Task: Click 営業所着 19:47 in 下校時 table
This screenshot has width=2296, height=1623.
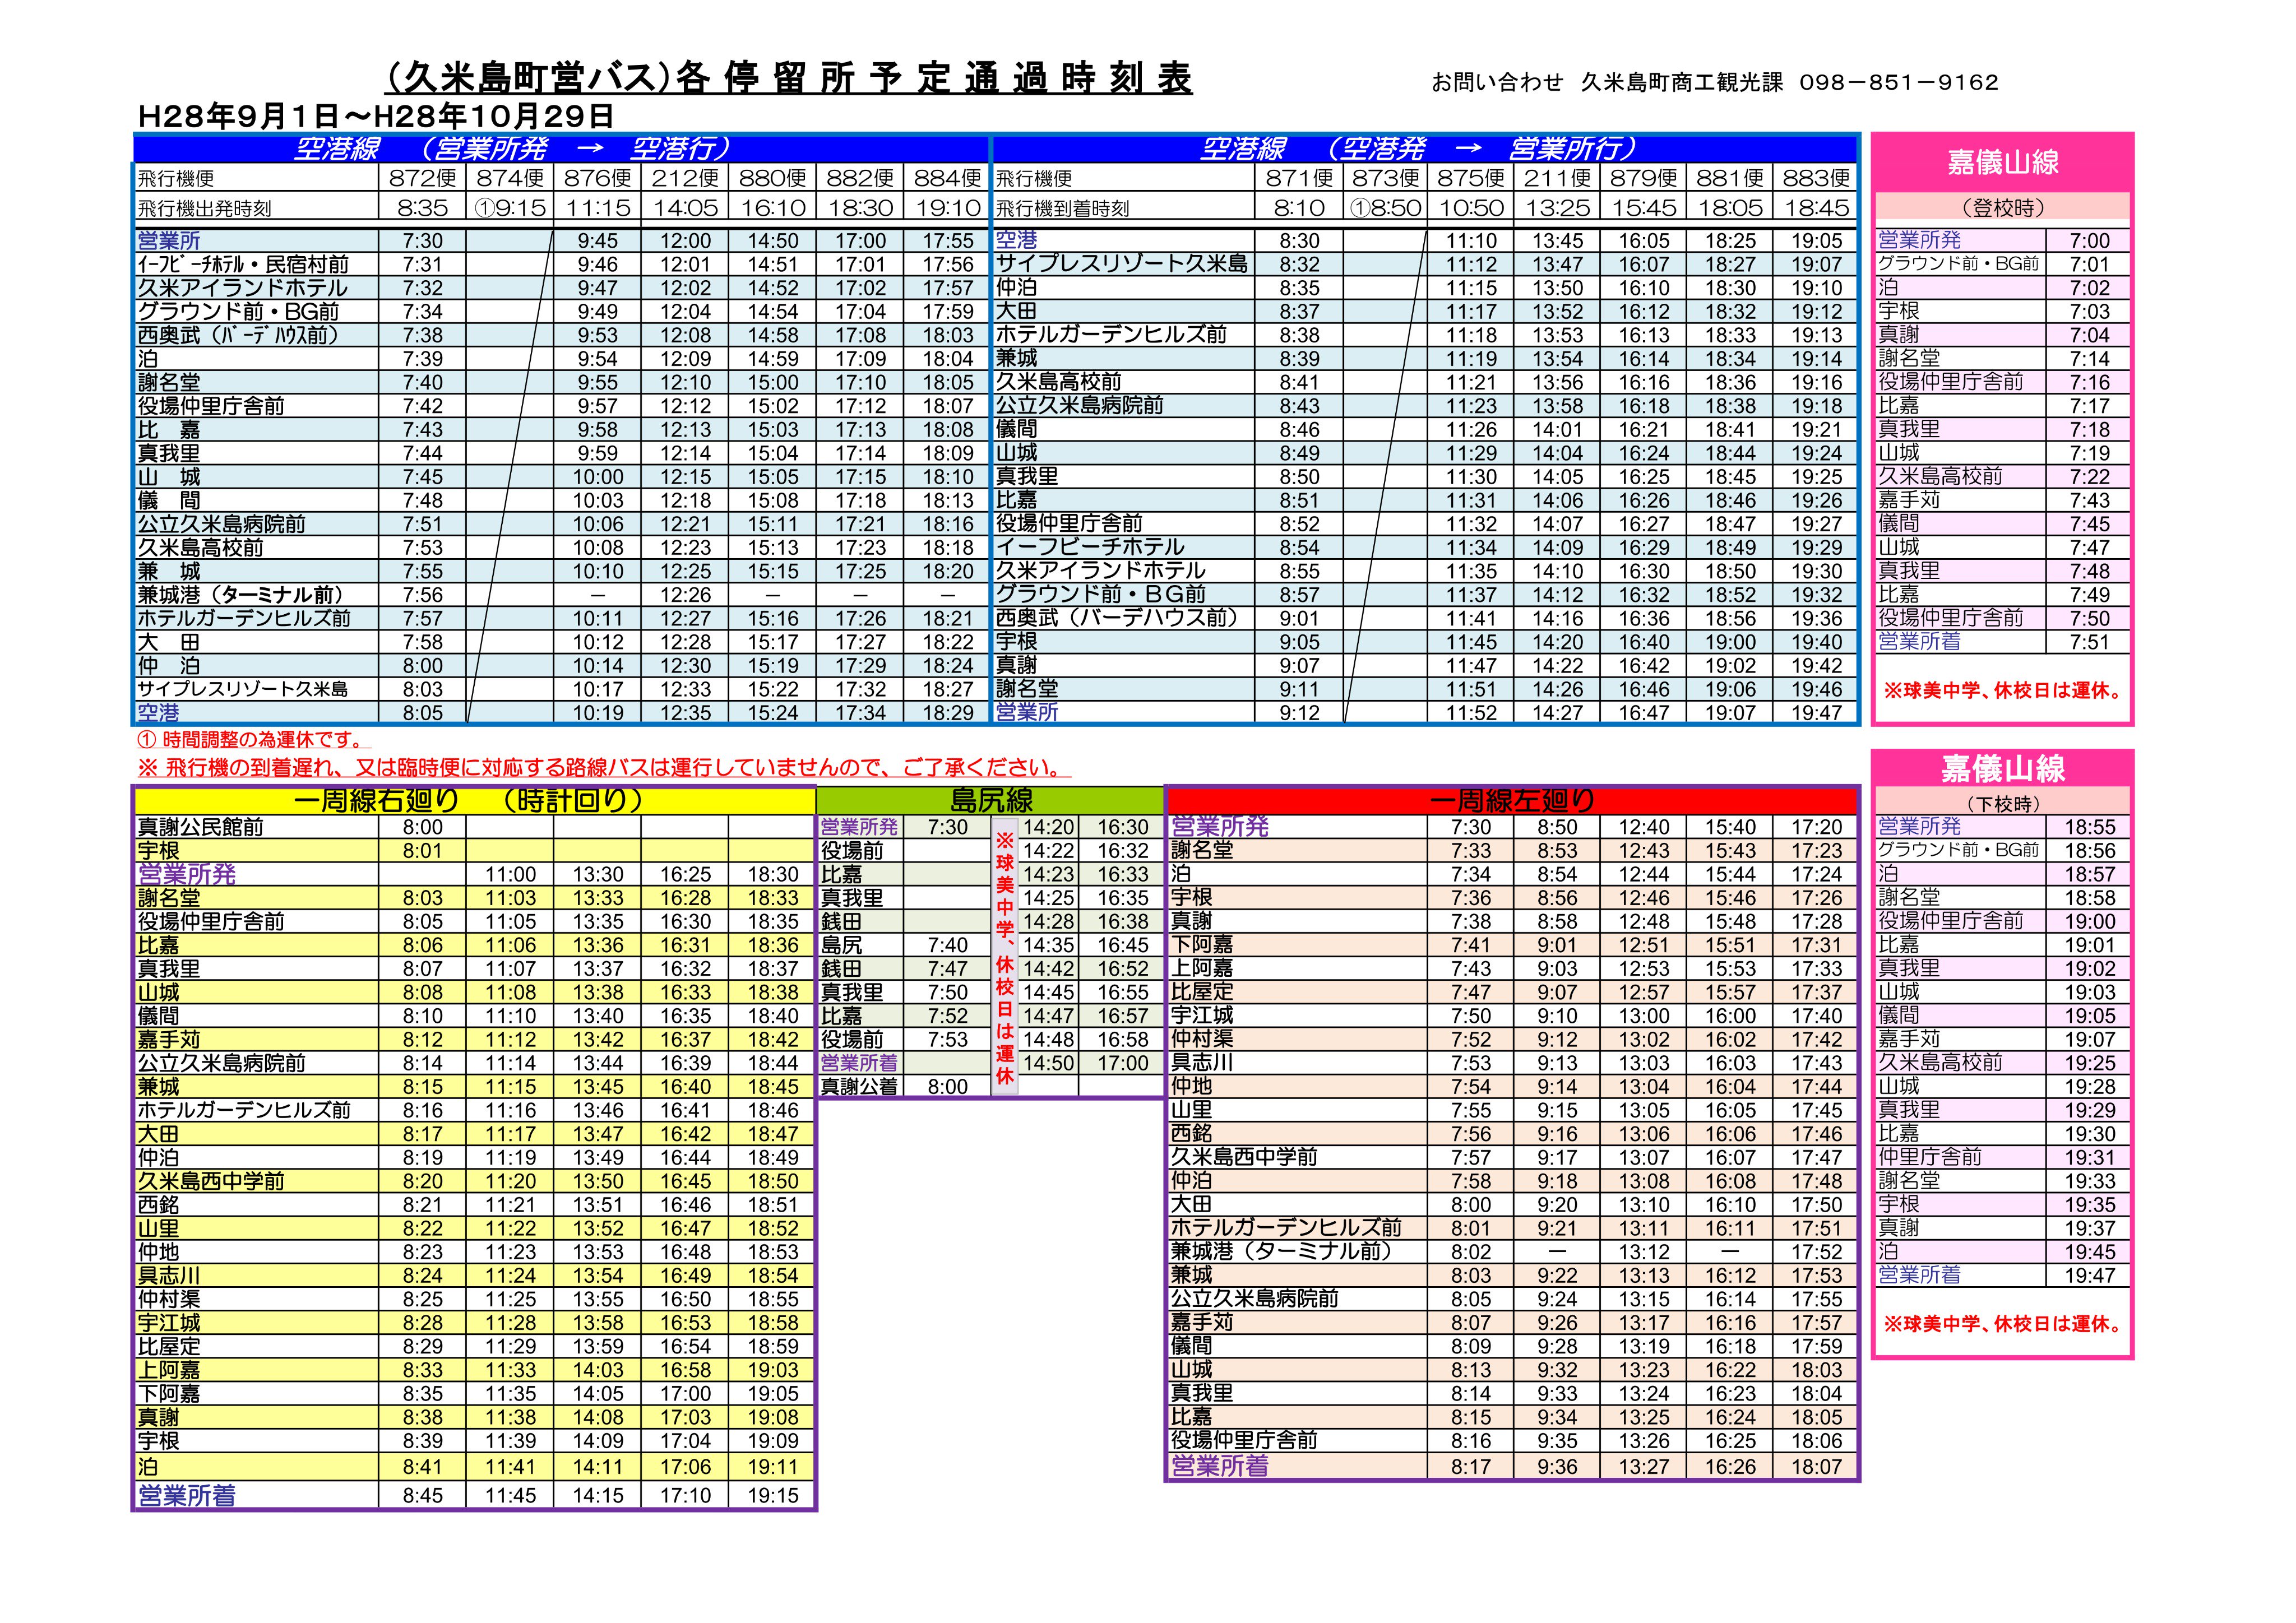Action: coord(2002,1276)
